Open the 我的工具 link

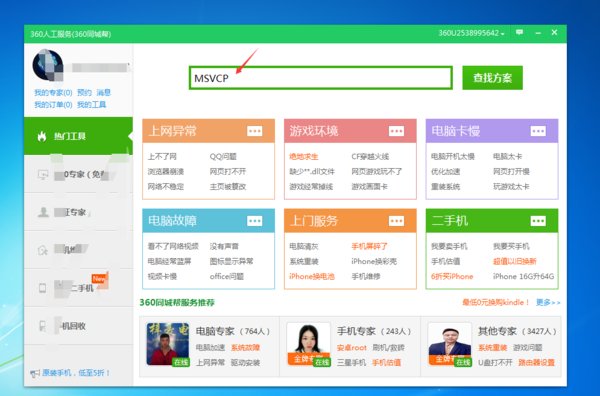pos(91,104)
